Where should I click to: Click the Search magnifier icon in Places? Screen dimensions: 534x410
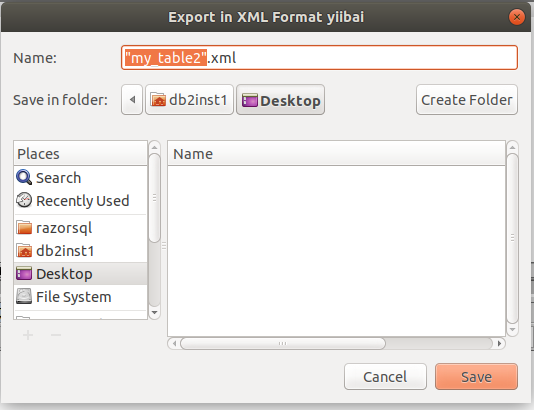point(24,177)
